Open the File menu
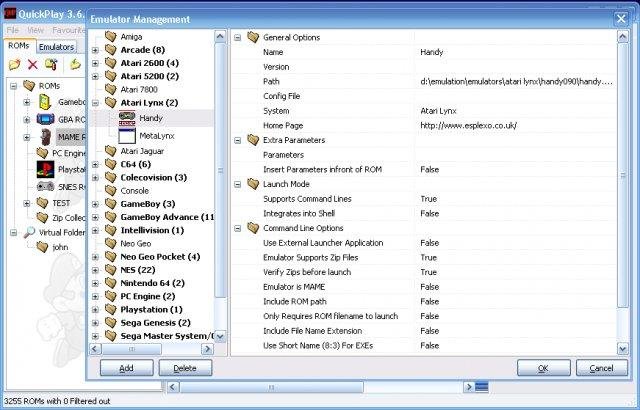This screenshot has height=410, width=640. coord(13,30)
